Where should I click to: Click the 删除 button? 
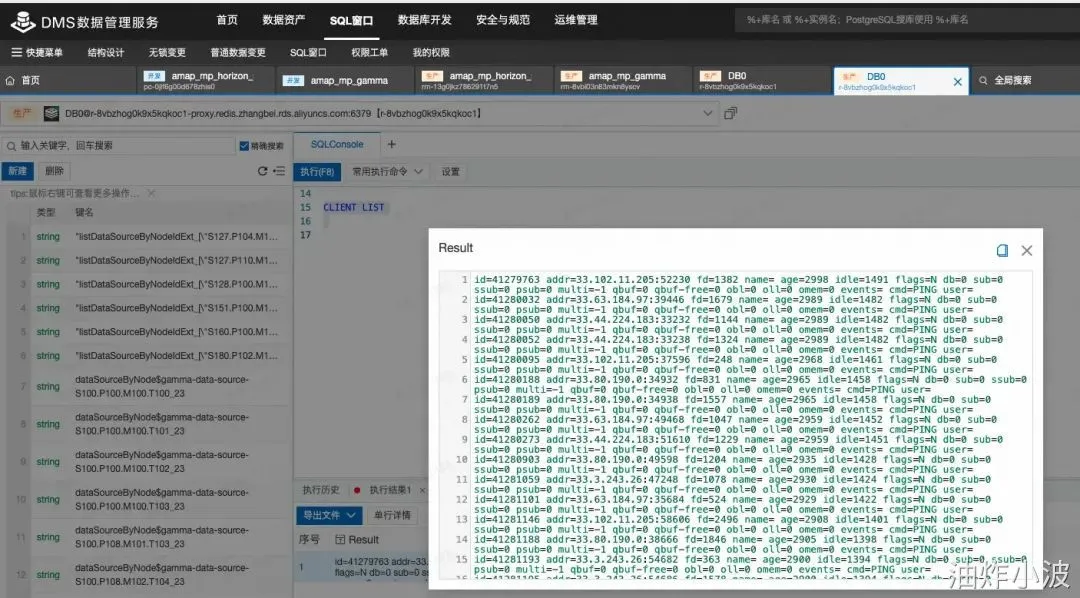click(54, 171)
